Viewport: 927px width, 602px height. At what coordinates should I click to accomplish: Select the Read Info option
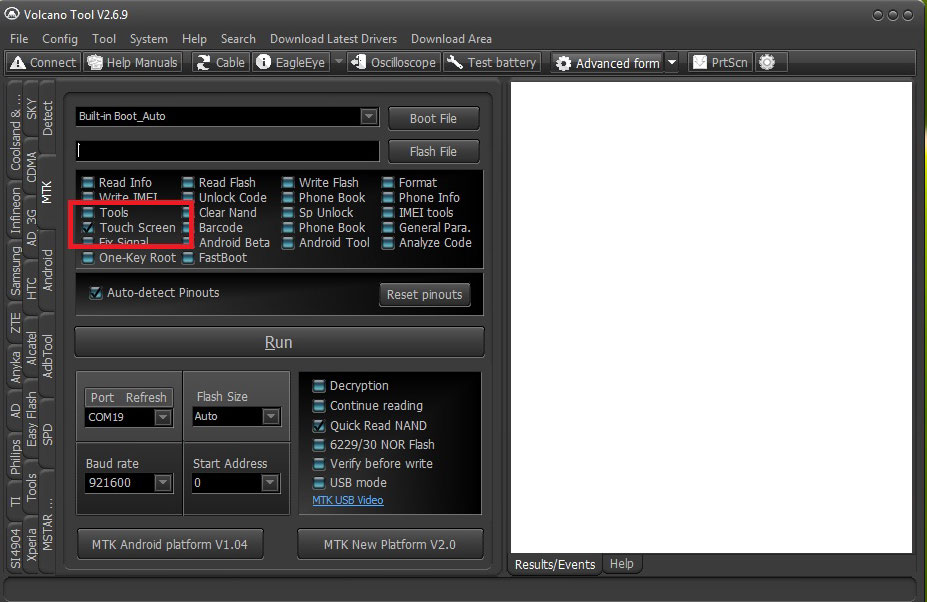[x=117, y=183]
